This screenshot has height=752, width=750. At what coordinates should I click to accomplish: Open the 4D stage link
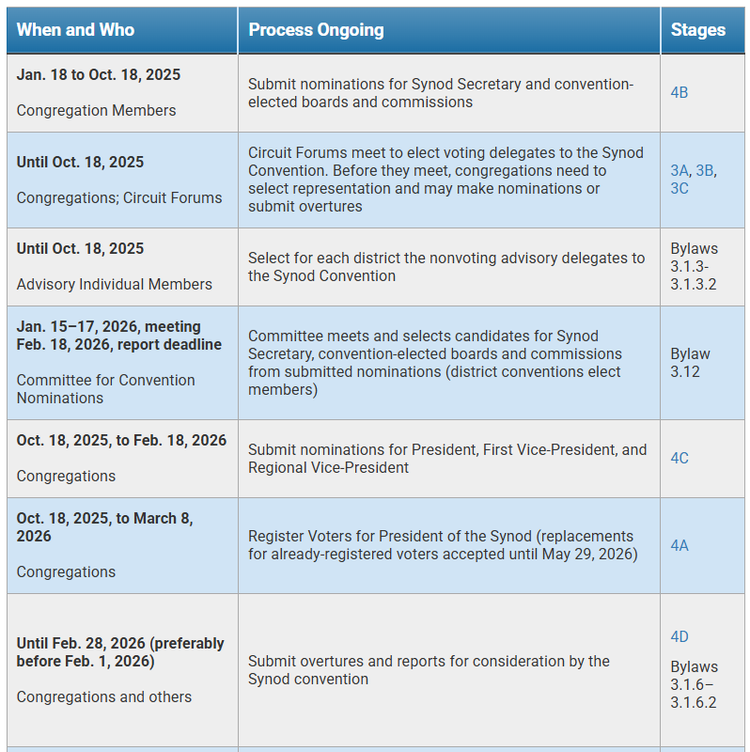point(679,636)
